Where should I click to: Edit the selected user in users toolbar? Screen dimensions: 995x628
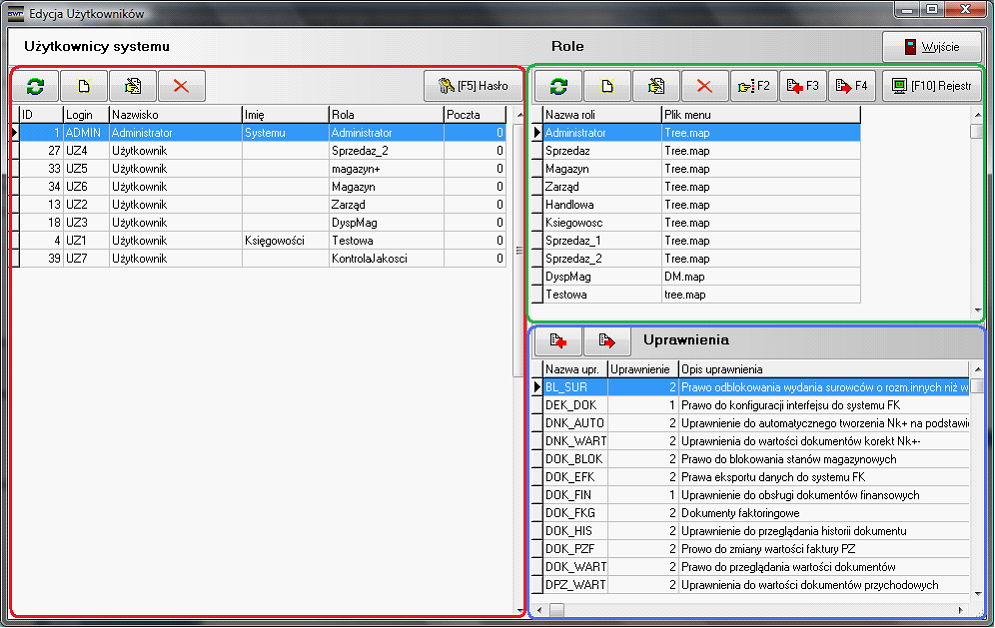point(133,86)
